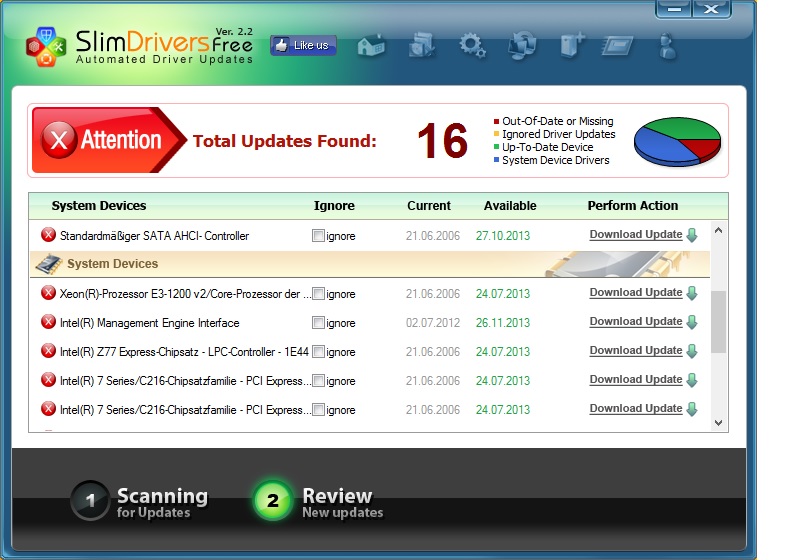Click the Like us thumbs-up button
This screenshot has width=791, height=560.
[x=303, y=45]
